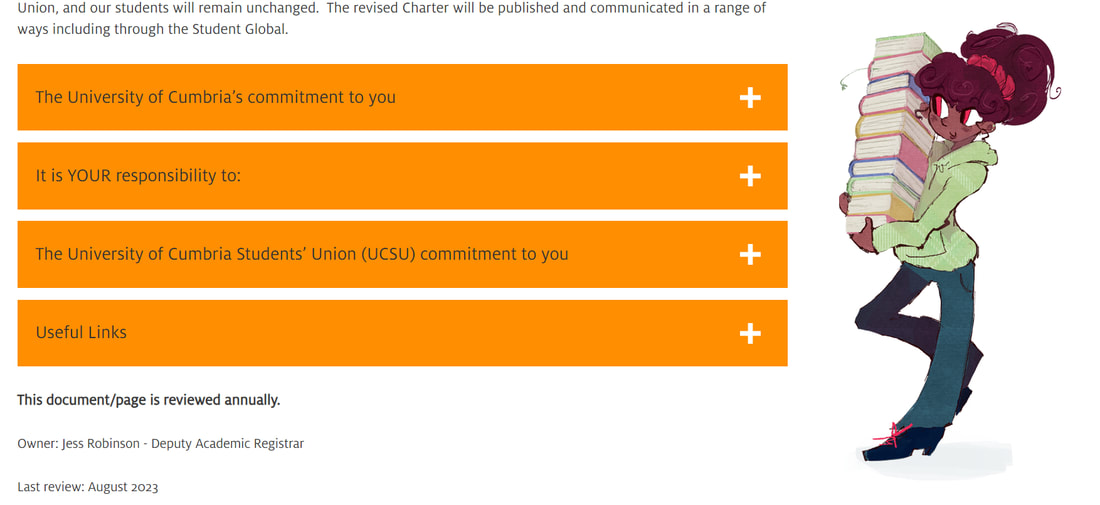Click the dark shoe with pink laces
1100x505 pixels.
click(x=903, y=441)
